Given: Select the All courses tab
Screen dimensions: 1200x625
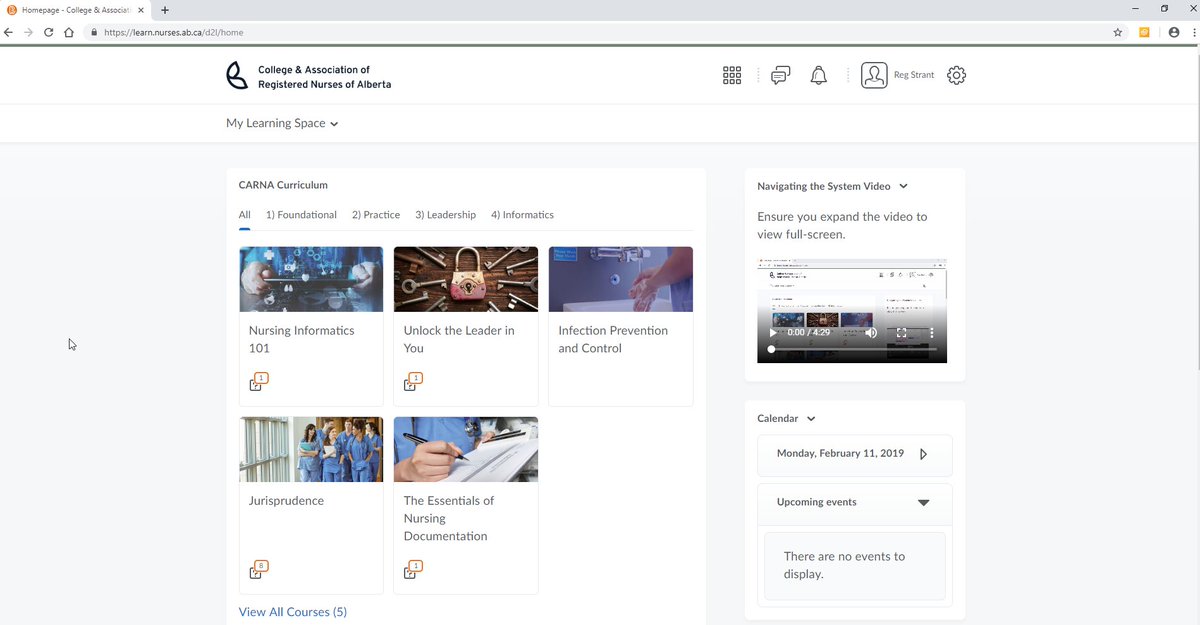Looking at the screenshot, I should point(245,215).
